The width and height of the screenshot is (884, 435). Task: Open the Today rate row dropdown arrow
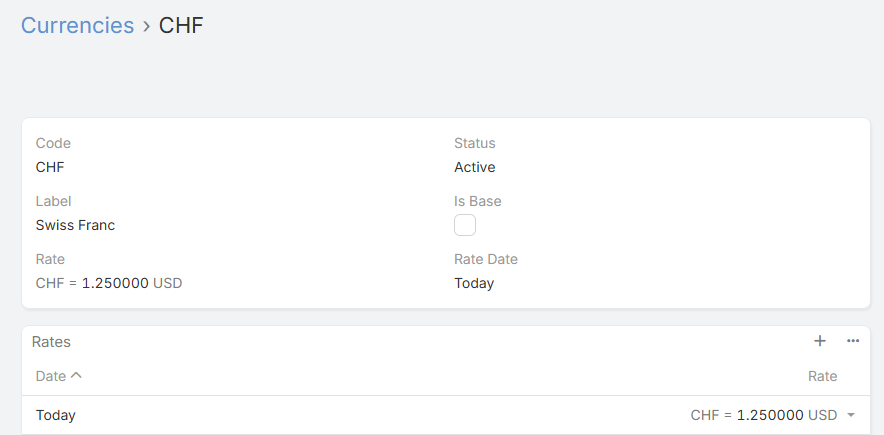(x=851, y=415)
